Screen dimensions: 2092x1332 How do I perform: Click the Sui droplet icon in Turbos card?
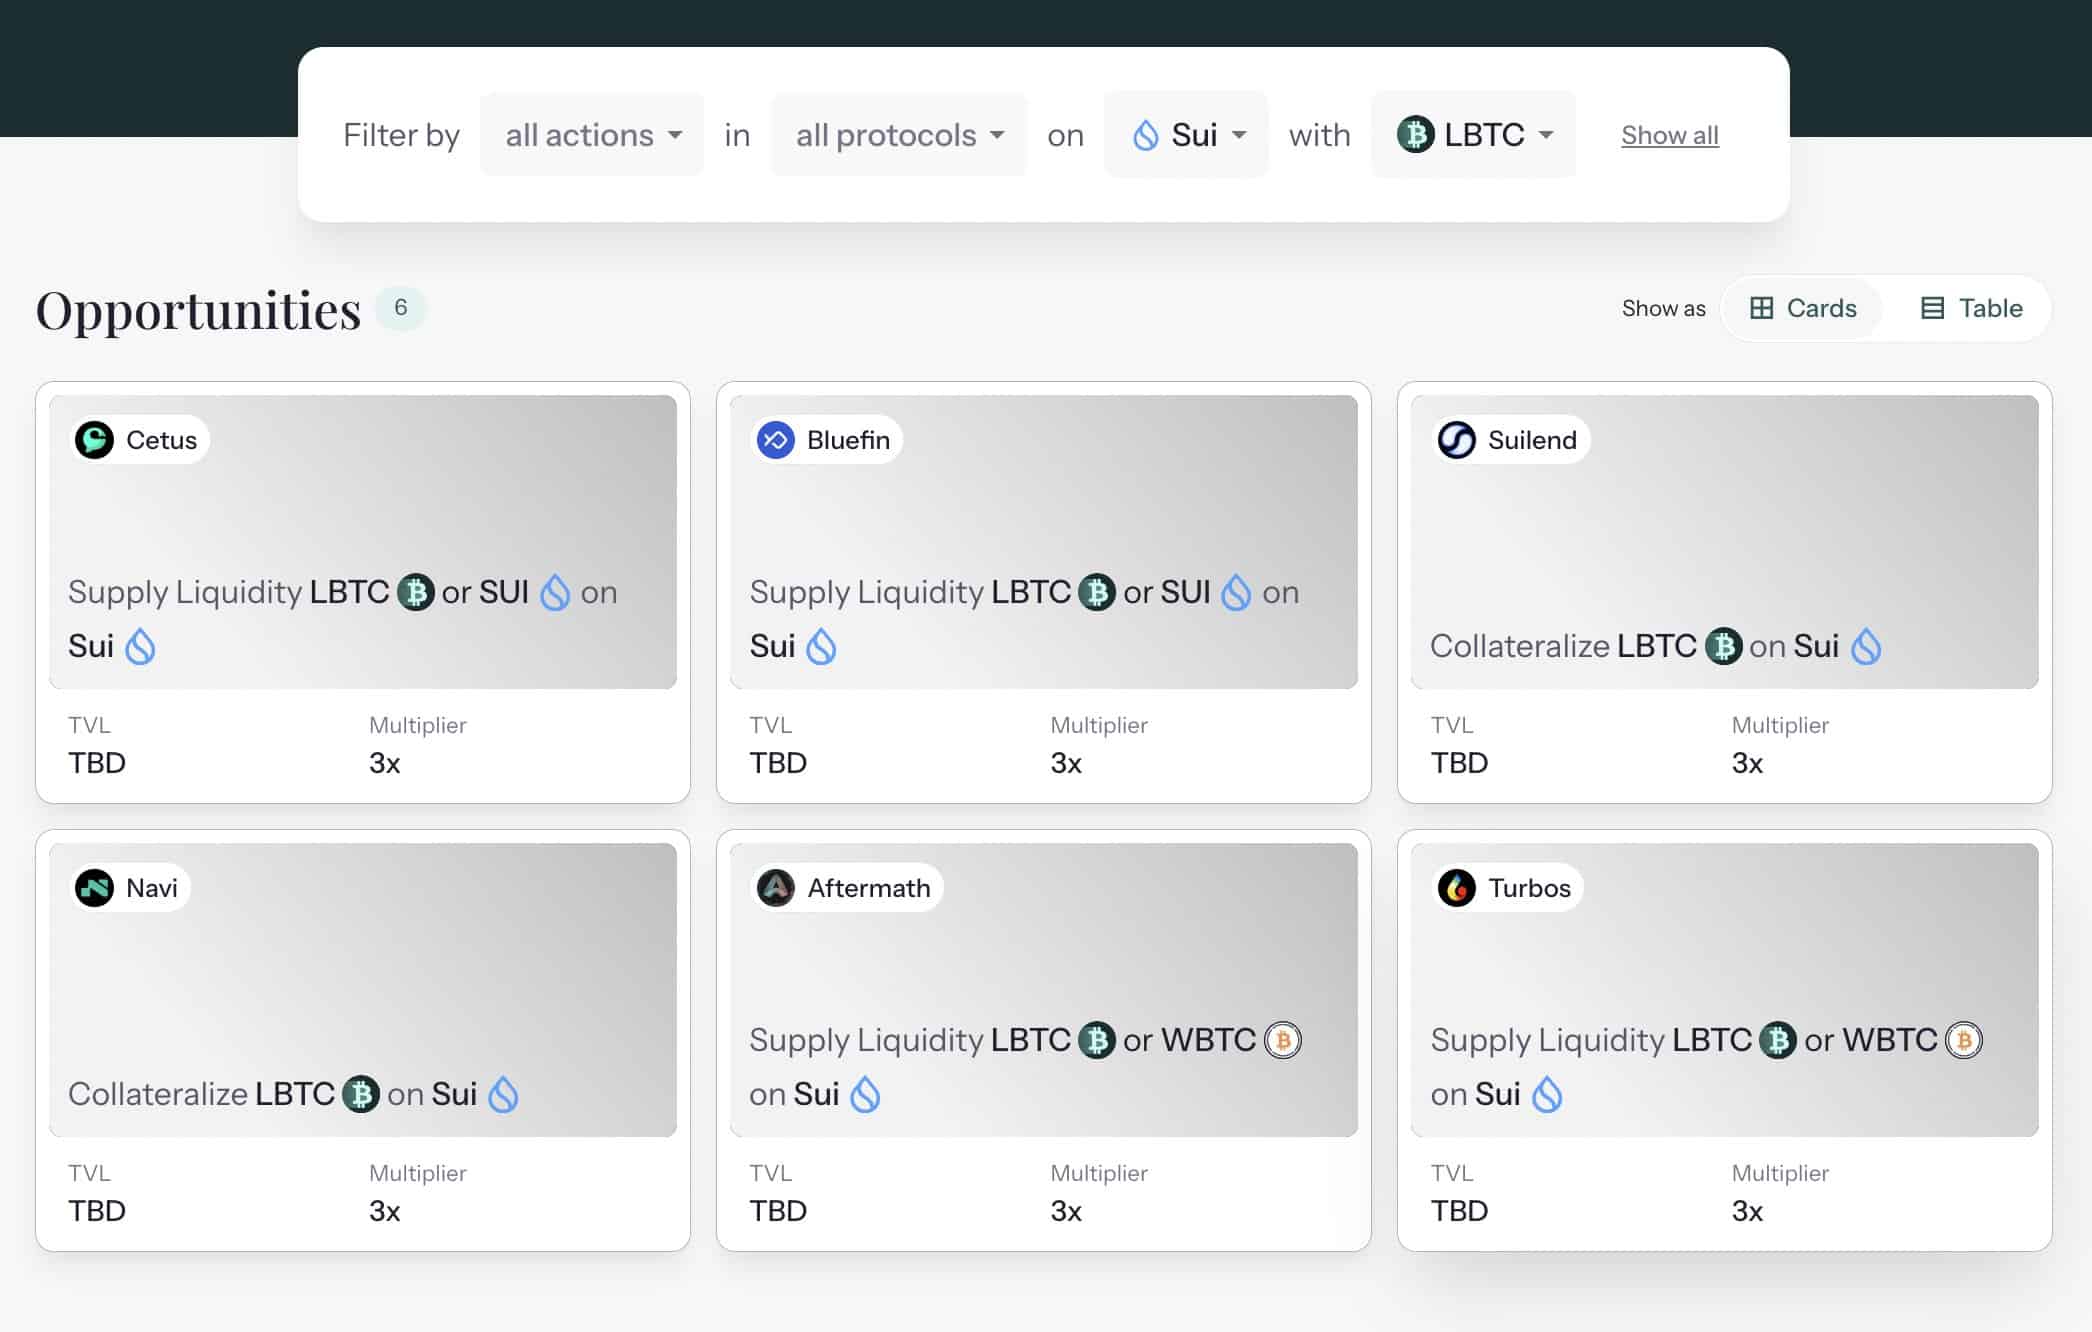(x=1547, y=1094)
